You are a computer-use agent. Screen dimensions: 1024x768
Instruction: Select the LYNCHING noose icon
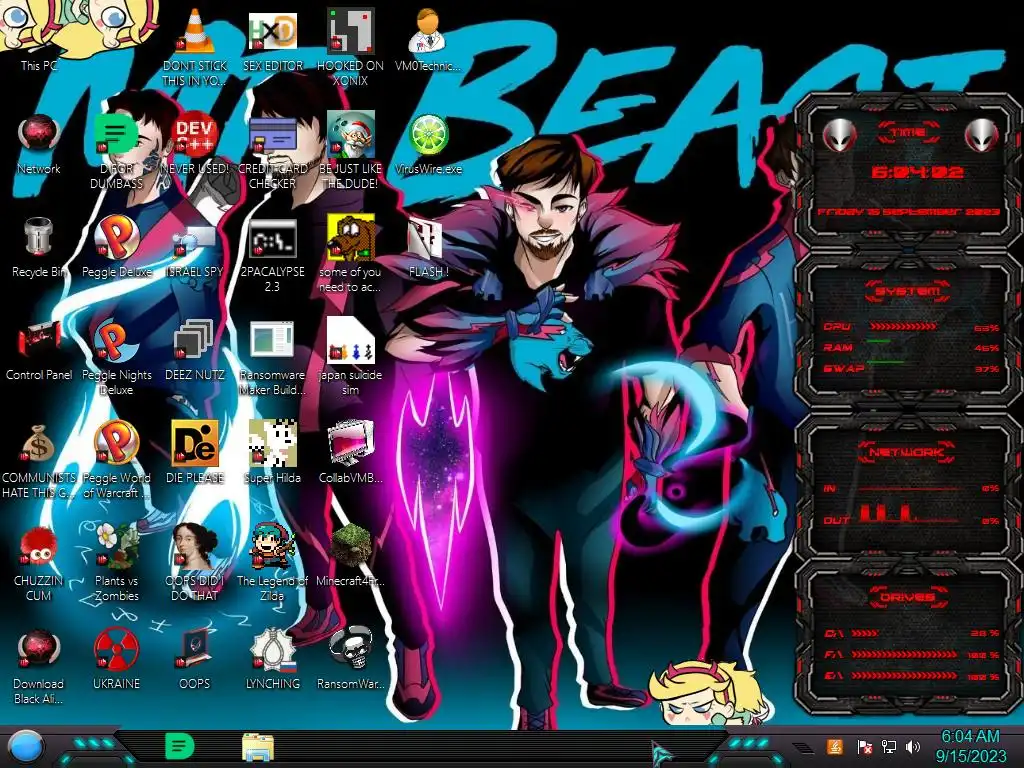click(272, 660)
